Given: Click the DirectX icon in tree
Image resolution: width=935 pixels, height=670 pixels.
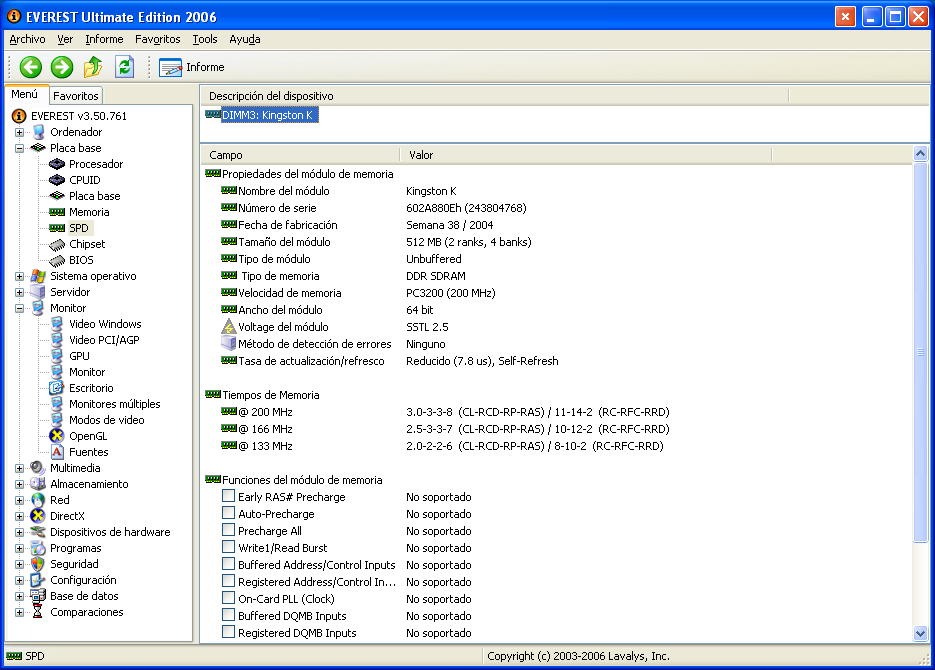Looking at the screenshot, I should tap(38, 516).
